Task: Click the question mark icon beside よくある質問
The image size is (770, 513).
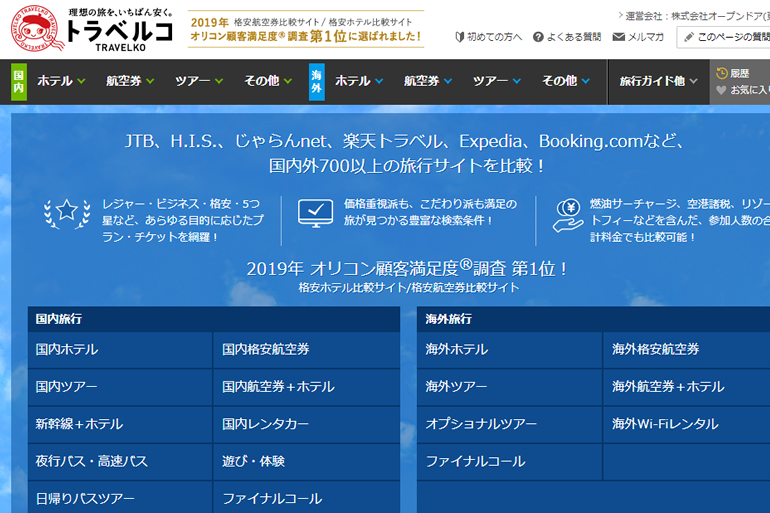Action: coord(538,37)
